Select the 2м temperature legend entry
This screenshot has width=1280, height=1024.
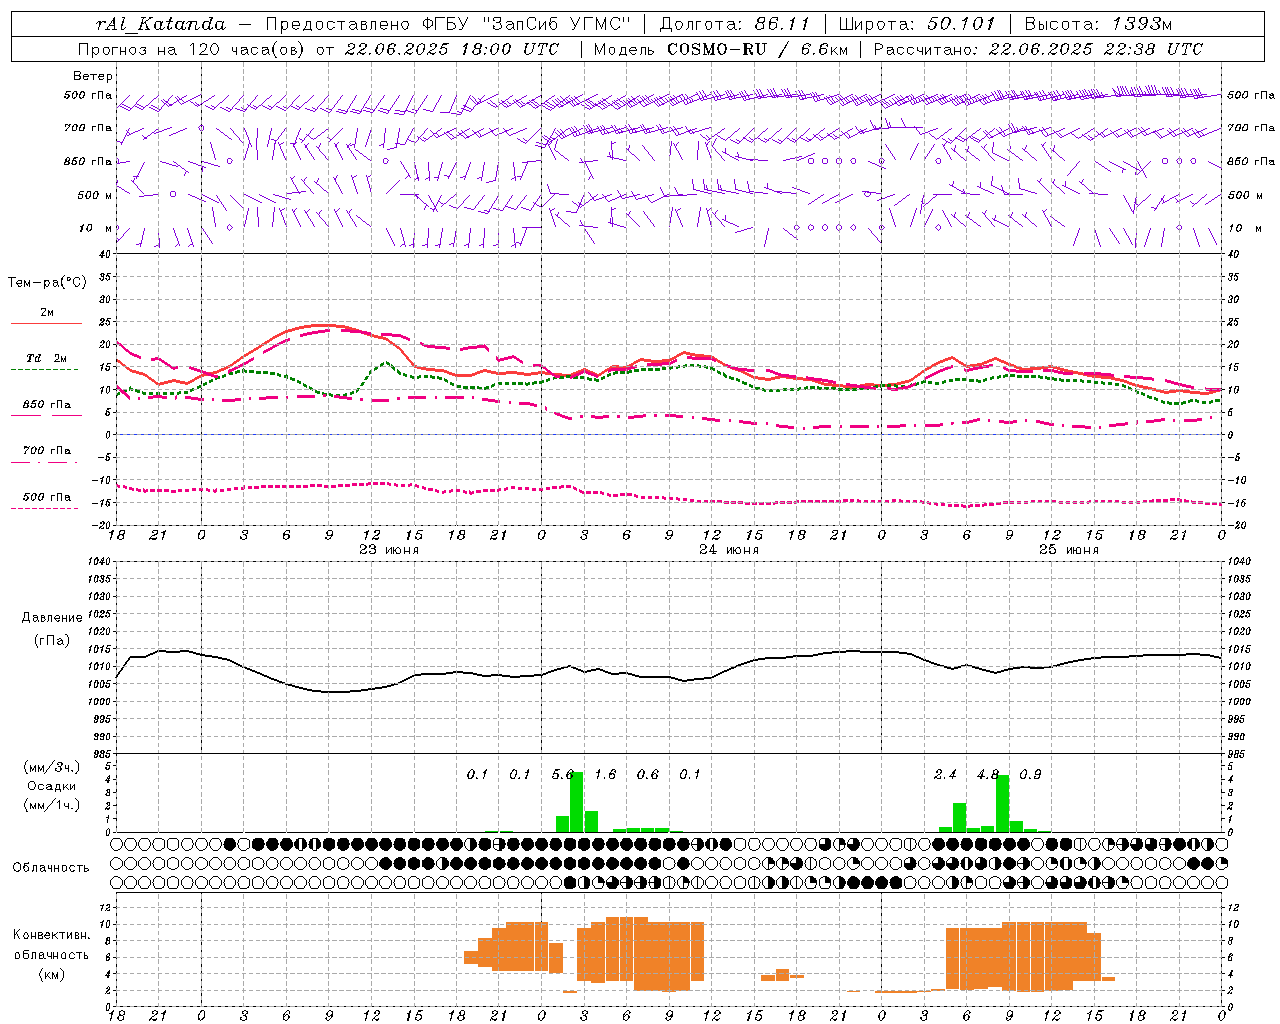click(47, 313)
